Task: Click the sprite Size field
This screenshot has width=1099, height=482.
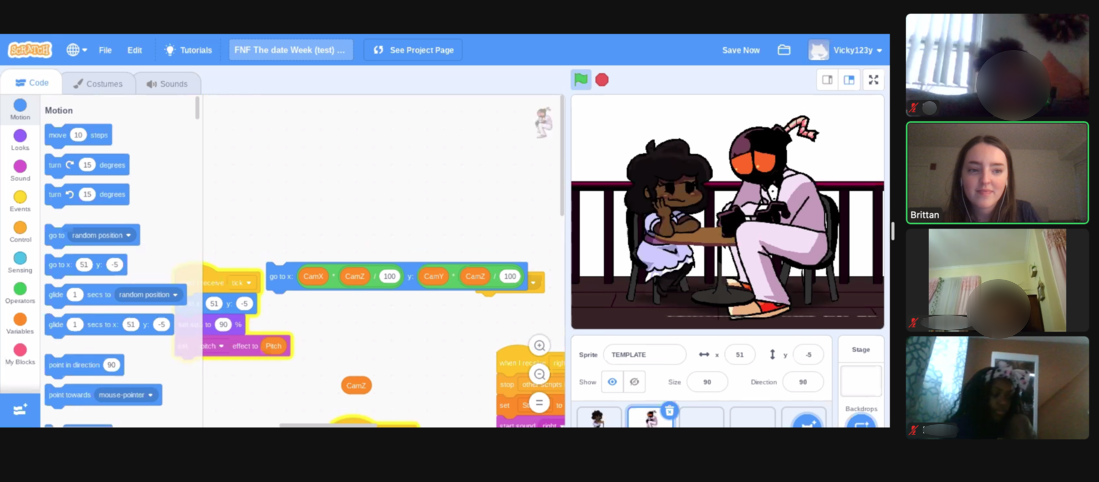Action: tap(707, 382)
